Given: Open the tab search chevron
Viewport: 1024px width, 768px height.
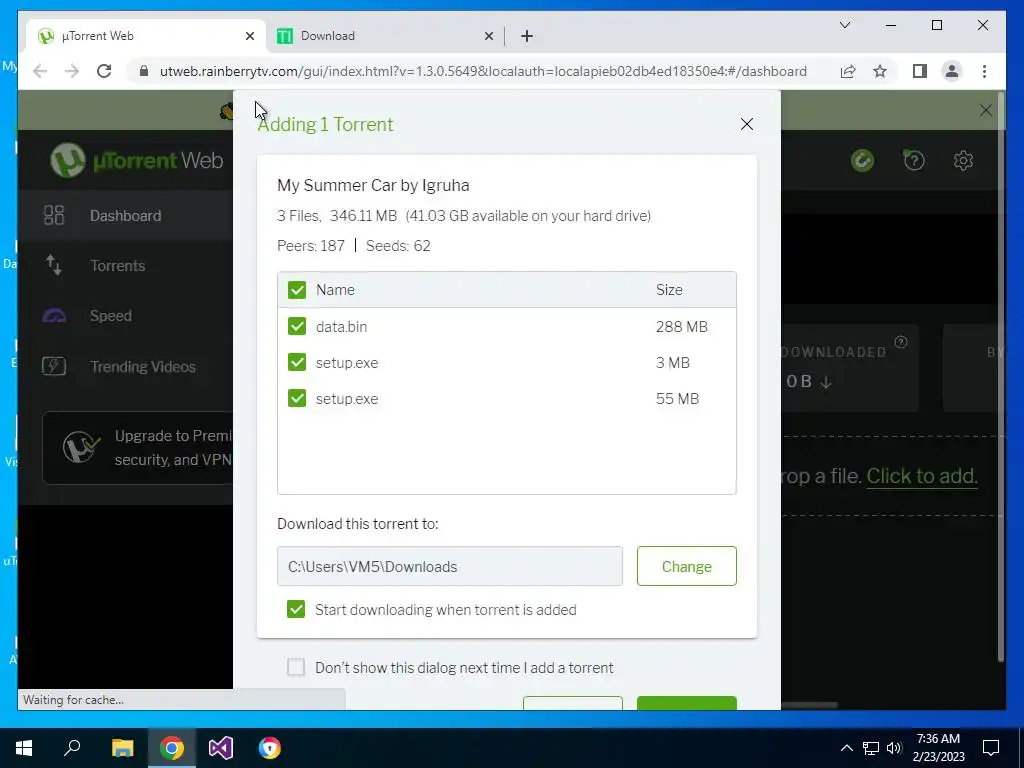Looking at the screenshot, I should pyautogui.click(x=844, y=25).
